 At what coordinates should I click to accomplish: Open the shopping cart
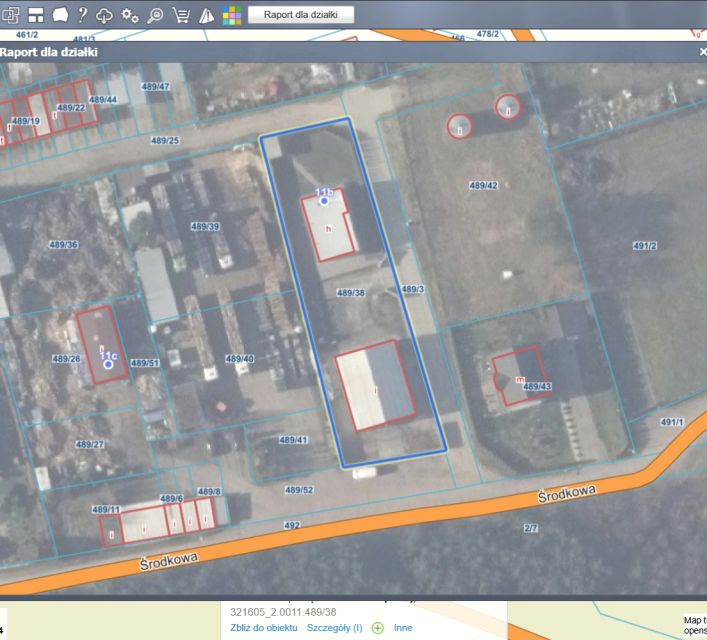[x=181, y=15]
